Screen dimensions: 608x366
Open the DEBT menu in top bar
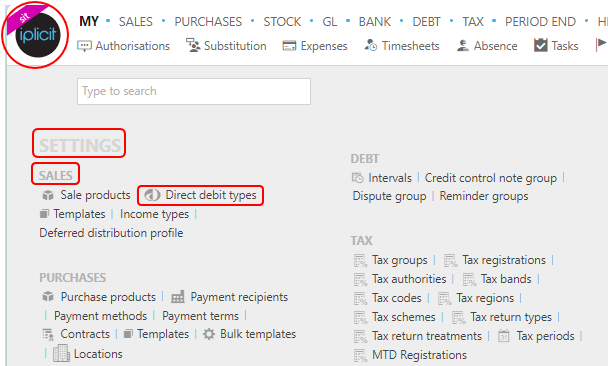pos(426,21)
